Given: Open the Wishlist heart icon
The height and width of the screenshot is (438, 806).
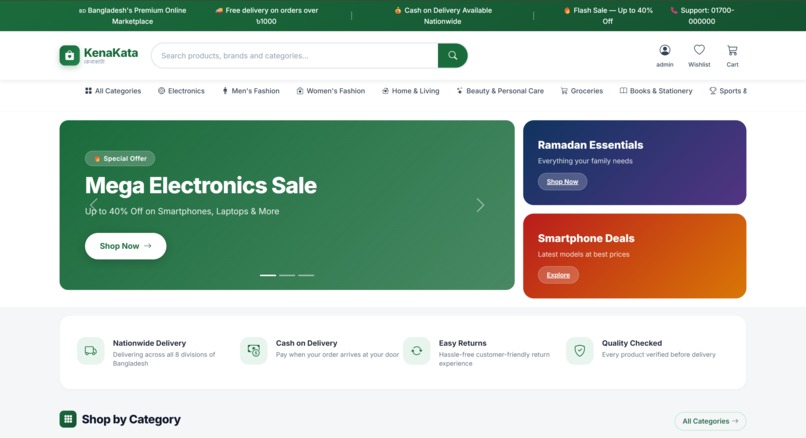Looking at the screenshot, I should [699, 50].
